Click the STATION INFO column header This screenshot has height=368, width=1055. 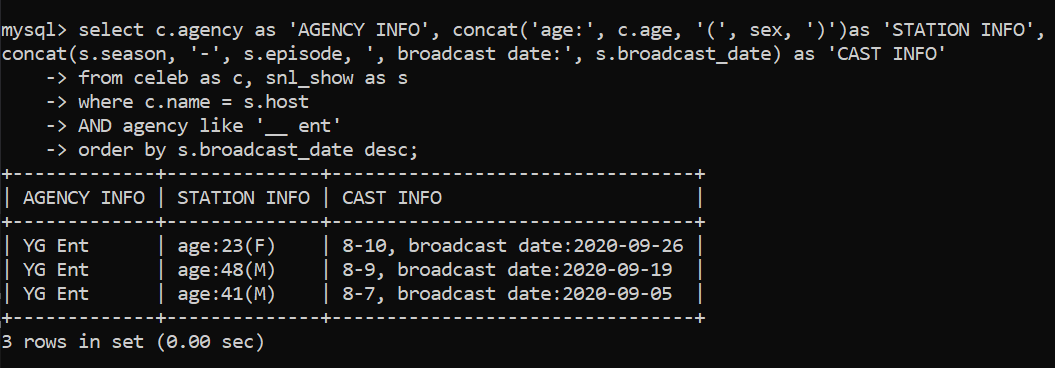click(x=244, y=198)
